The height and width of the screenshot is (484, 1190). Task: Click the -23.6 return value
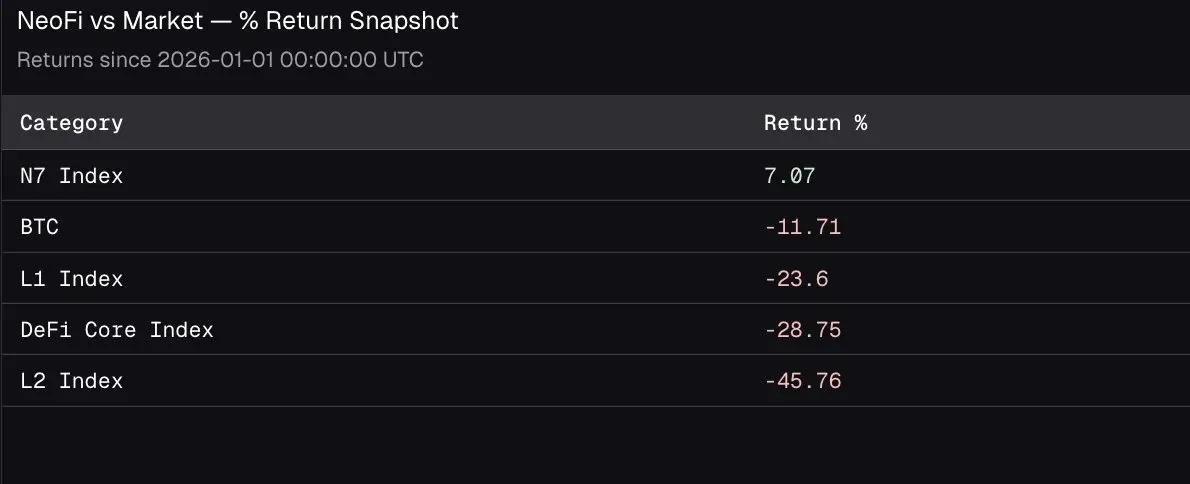(796, 279)
